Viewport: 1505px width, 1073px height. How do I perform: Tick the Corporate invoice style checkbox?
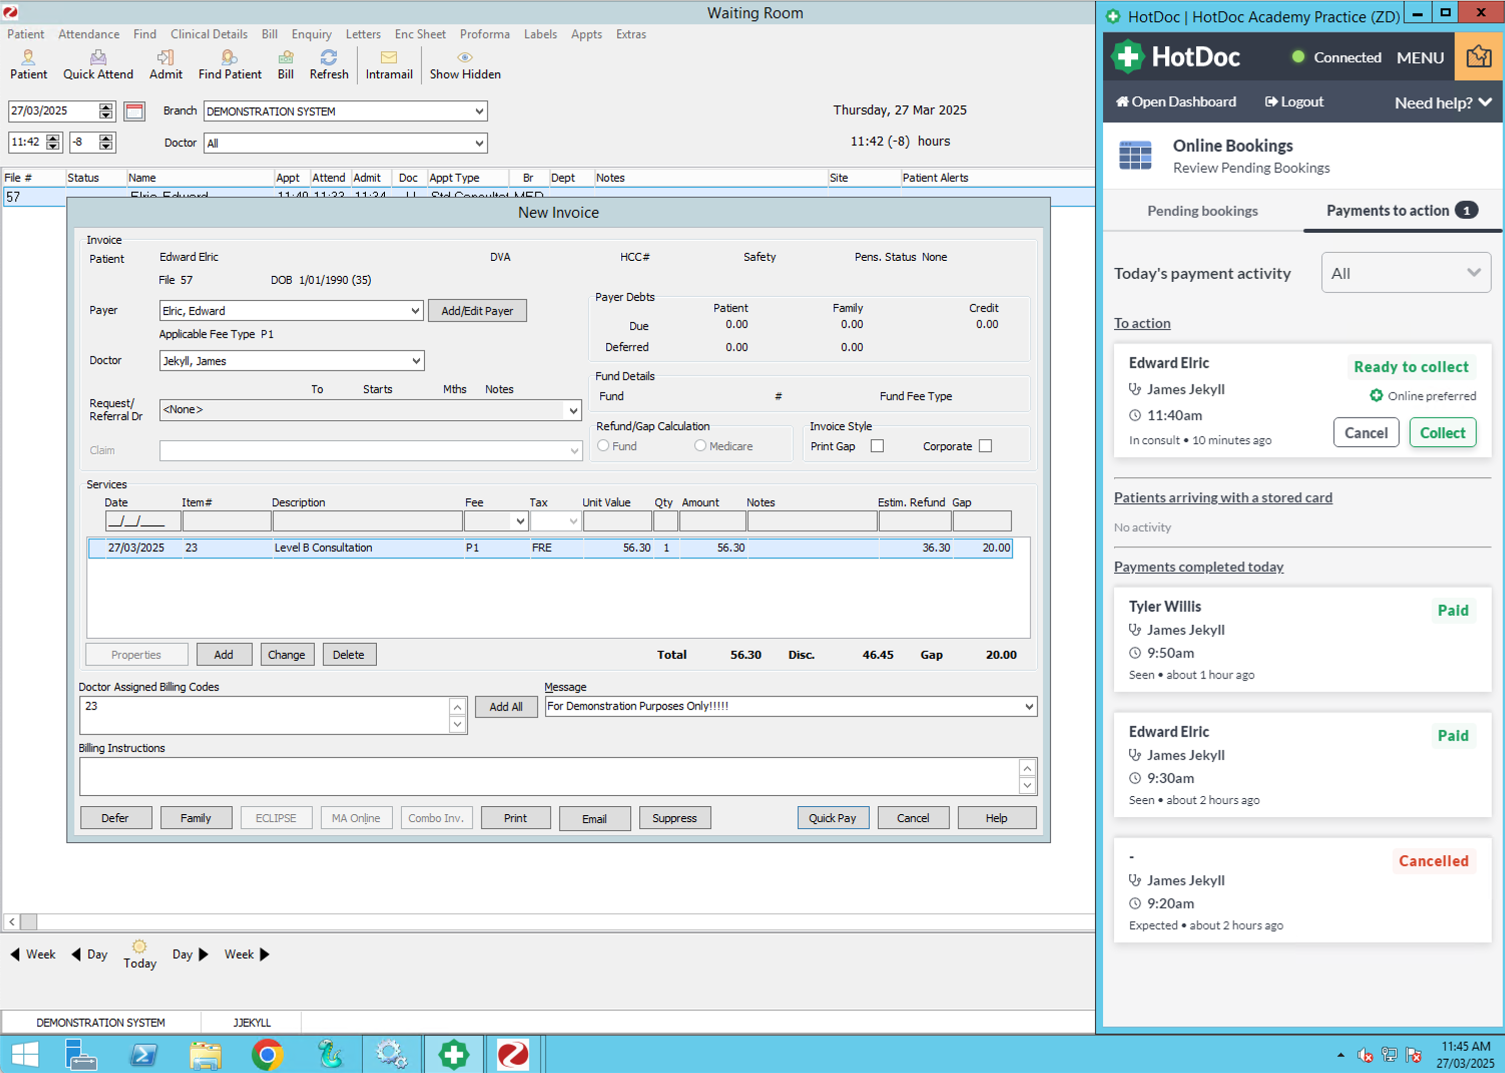click(x=985, y=446)
